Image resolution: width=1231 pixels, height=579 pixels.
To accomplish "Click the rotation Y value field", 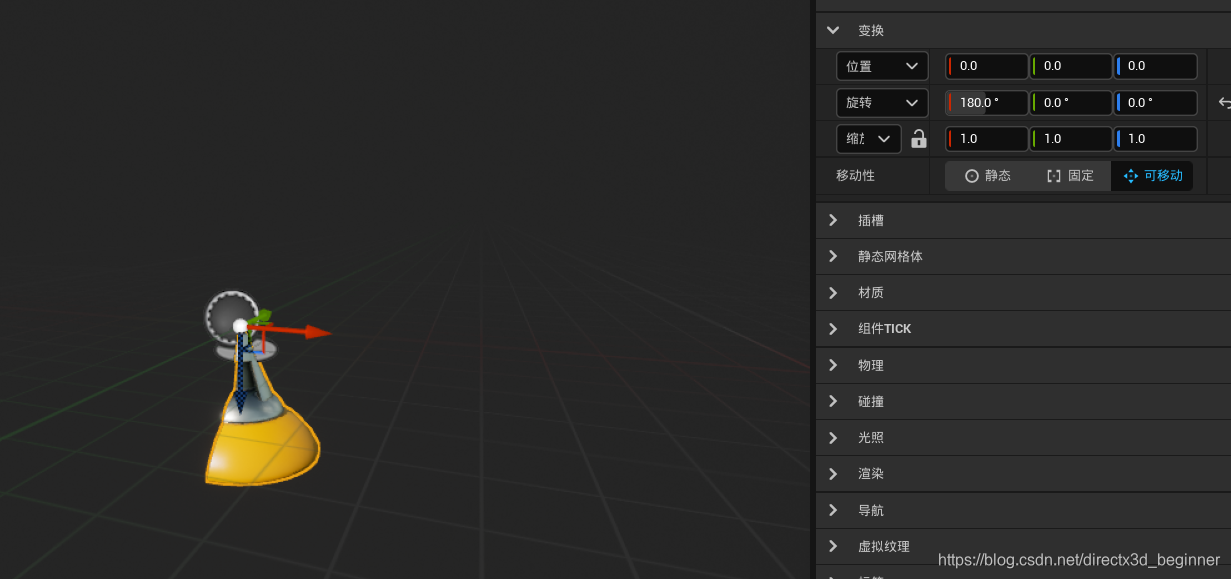I will 1071,103.
